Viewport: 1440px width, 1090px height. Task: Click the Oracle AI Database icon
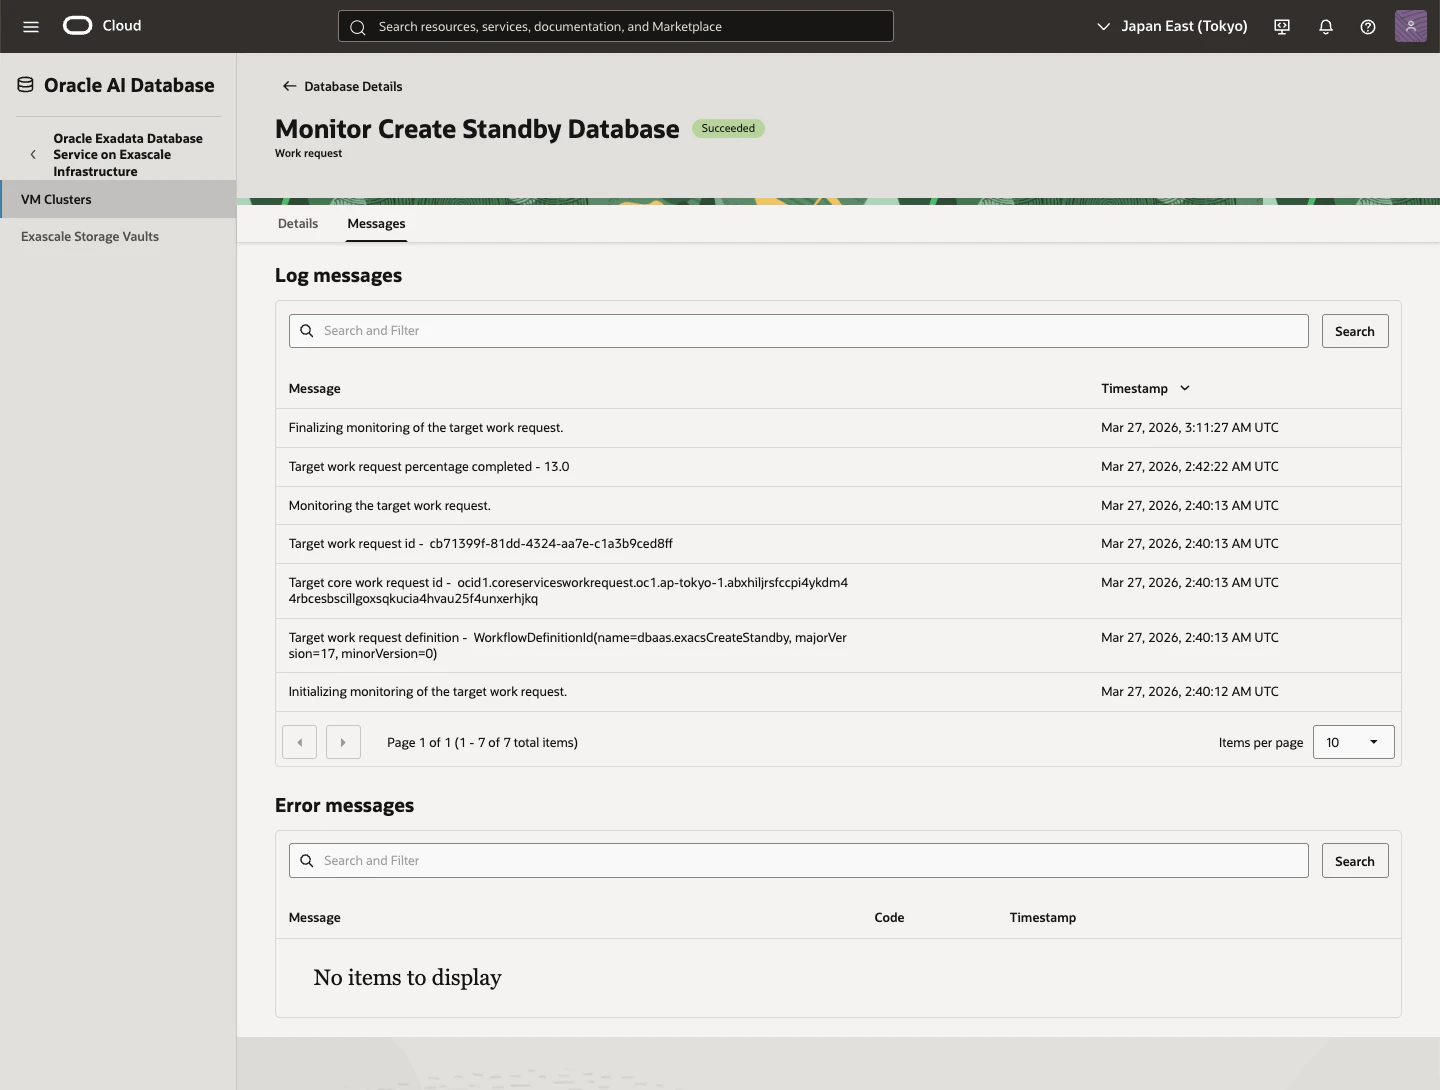tap(26, 85)
